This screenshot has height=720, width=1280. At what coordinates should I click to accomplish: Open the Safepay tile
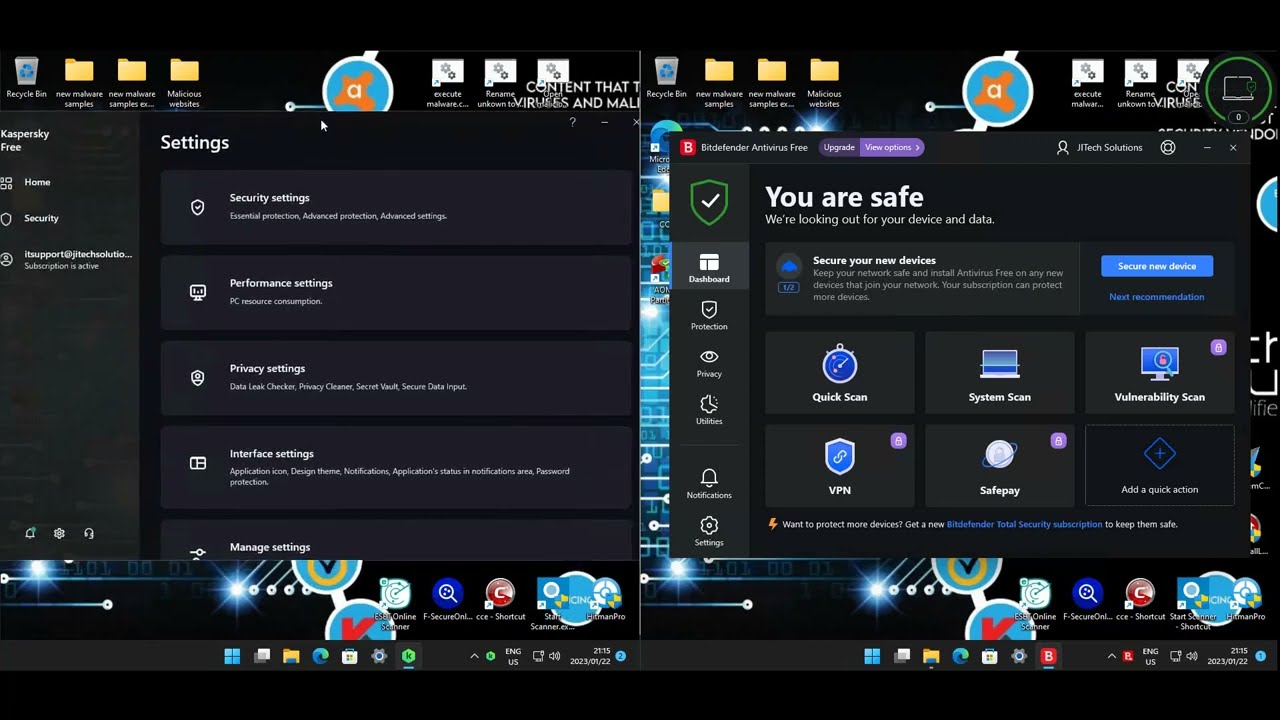(x=999, y=466)
